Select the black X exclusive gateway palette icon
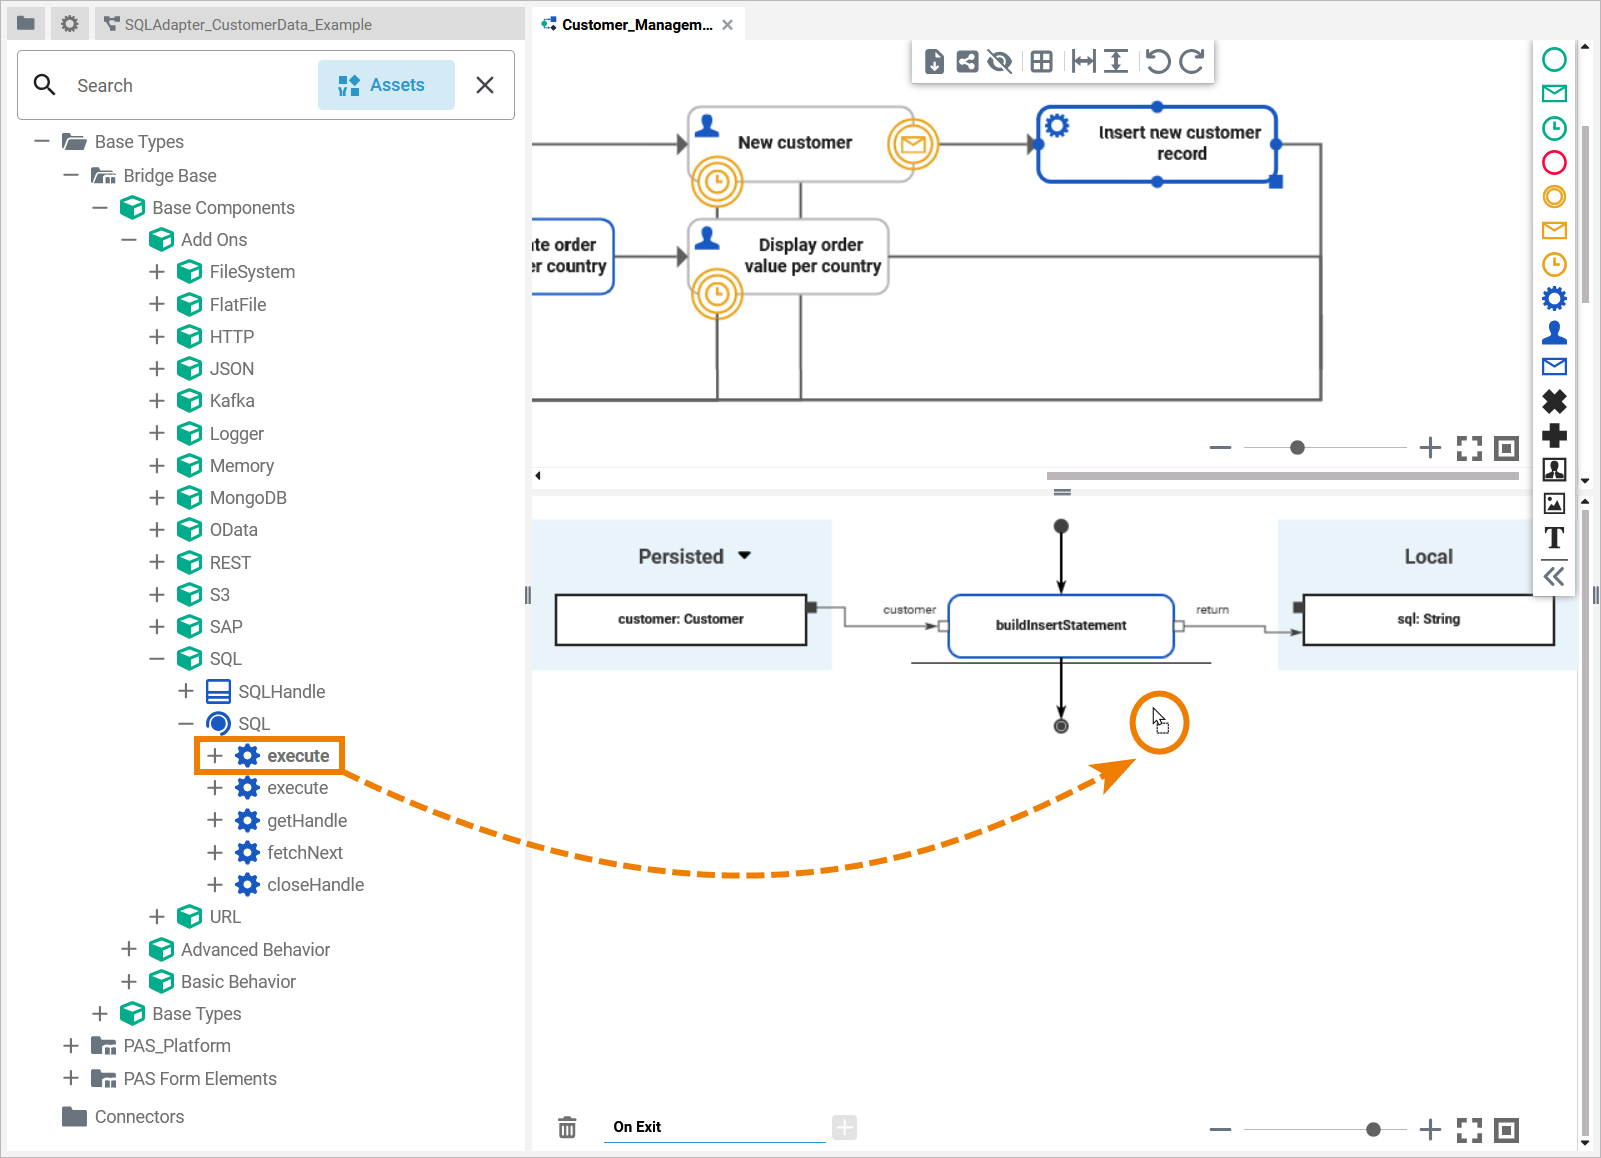The width and height of the screenshot is (1601, 1158). (x=1554, y=401)
